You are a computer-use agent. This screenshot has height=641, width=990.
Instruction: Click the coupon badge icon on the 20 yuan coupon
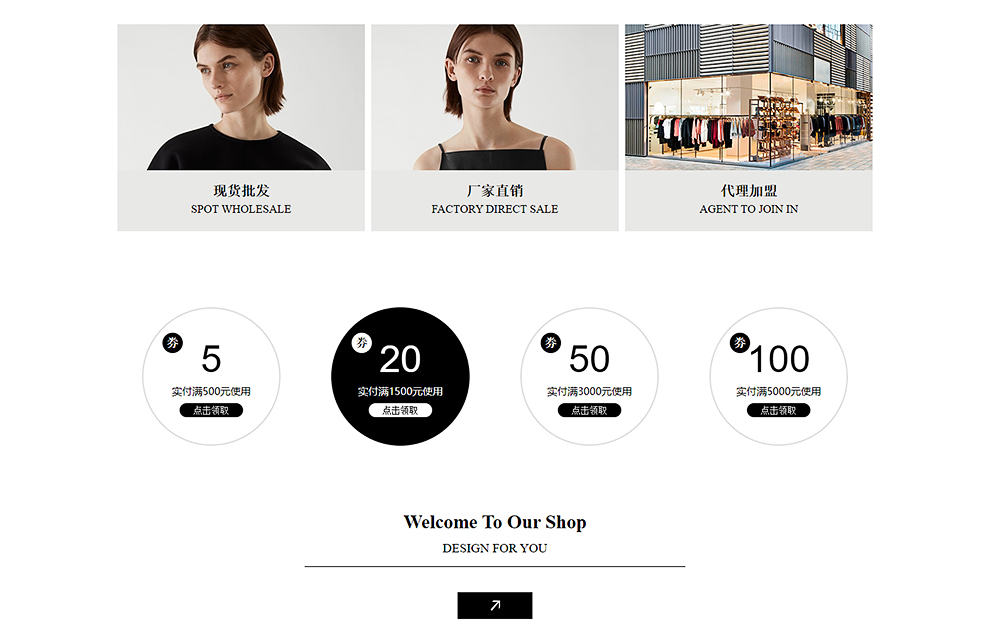coord(362,343)
